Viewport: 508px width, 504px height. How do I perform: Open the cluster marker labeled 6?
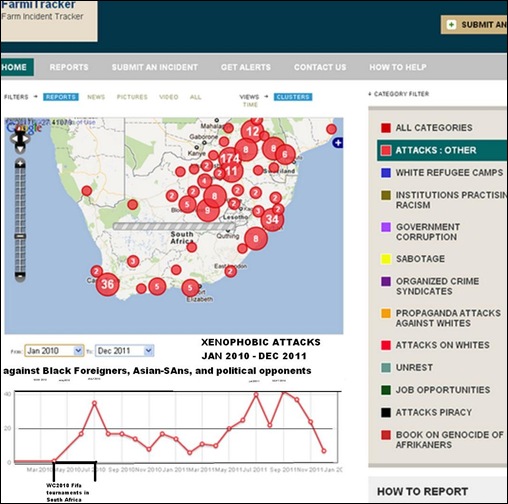coord(285,154)
